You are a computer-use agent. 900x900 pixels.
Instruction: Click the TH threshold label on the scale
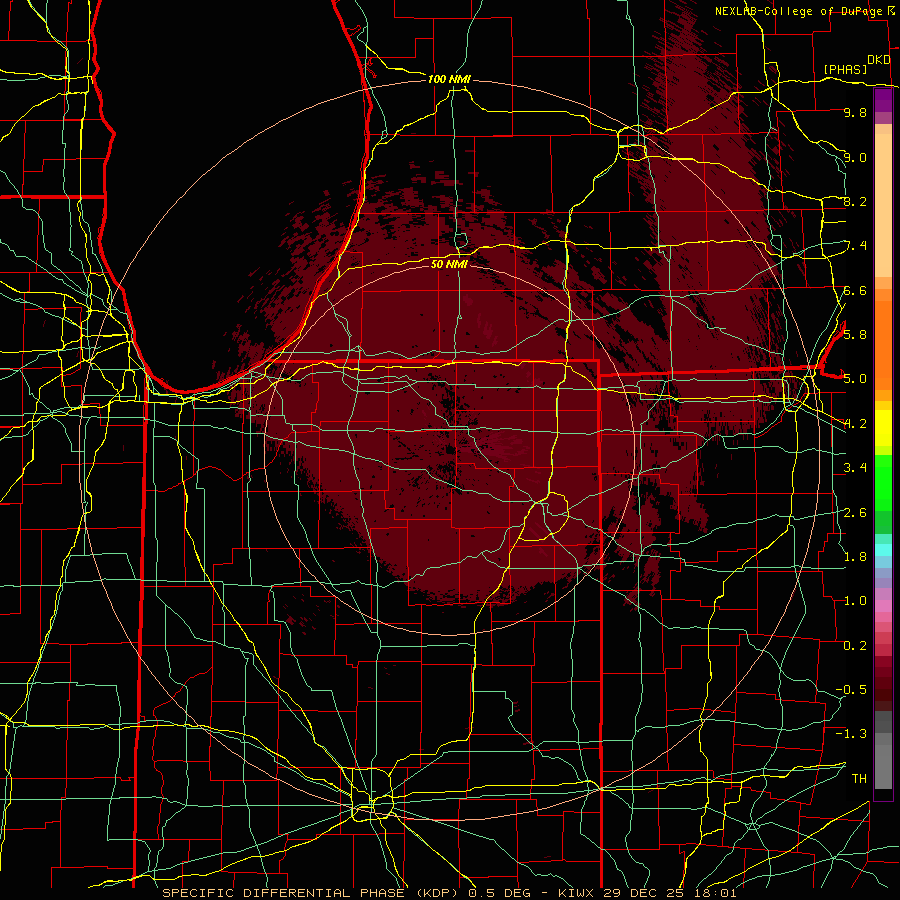point(859,778)
